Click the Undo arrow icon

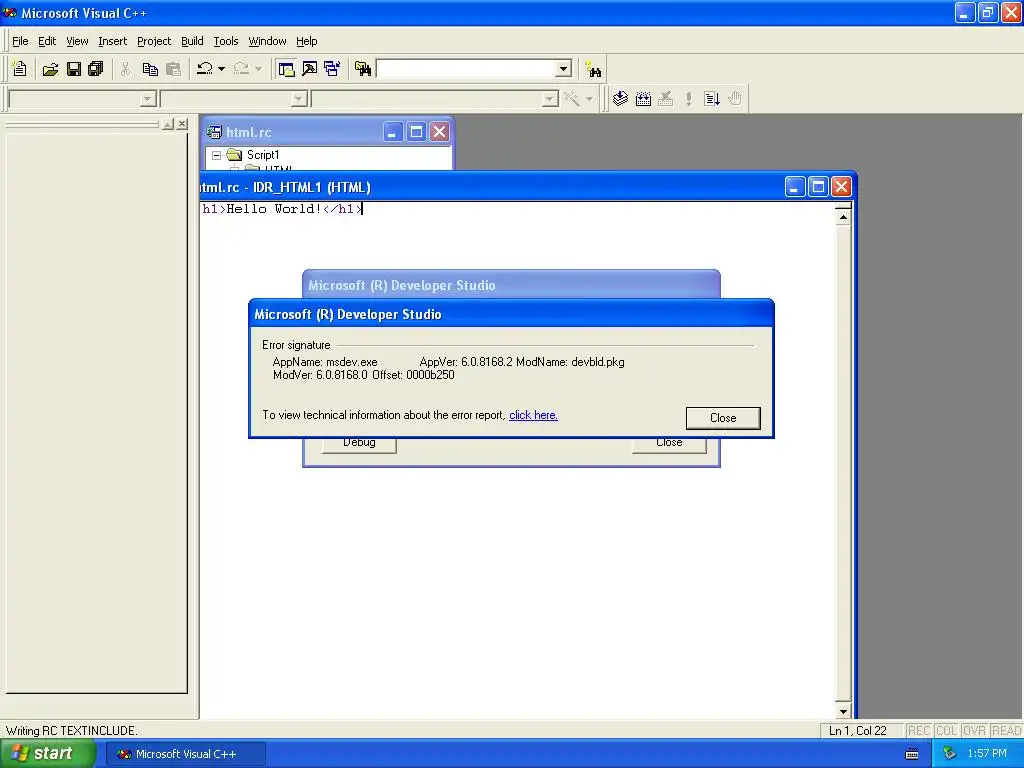click(x=205, y=69)
